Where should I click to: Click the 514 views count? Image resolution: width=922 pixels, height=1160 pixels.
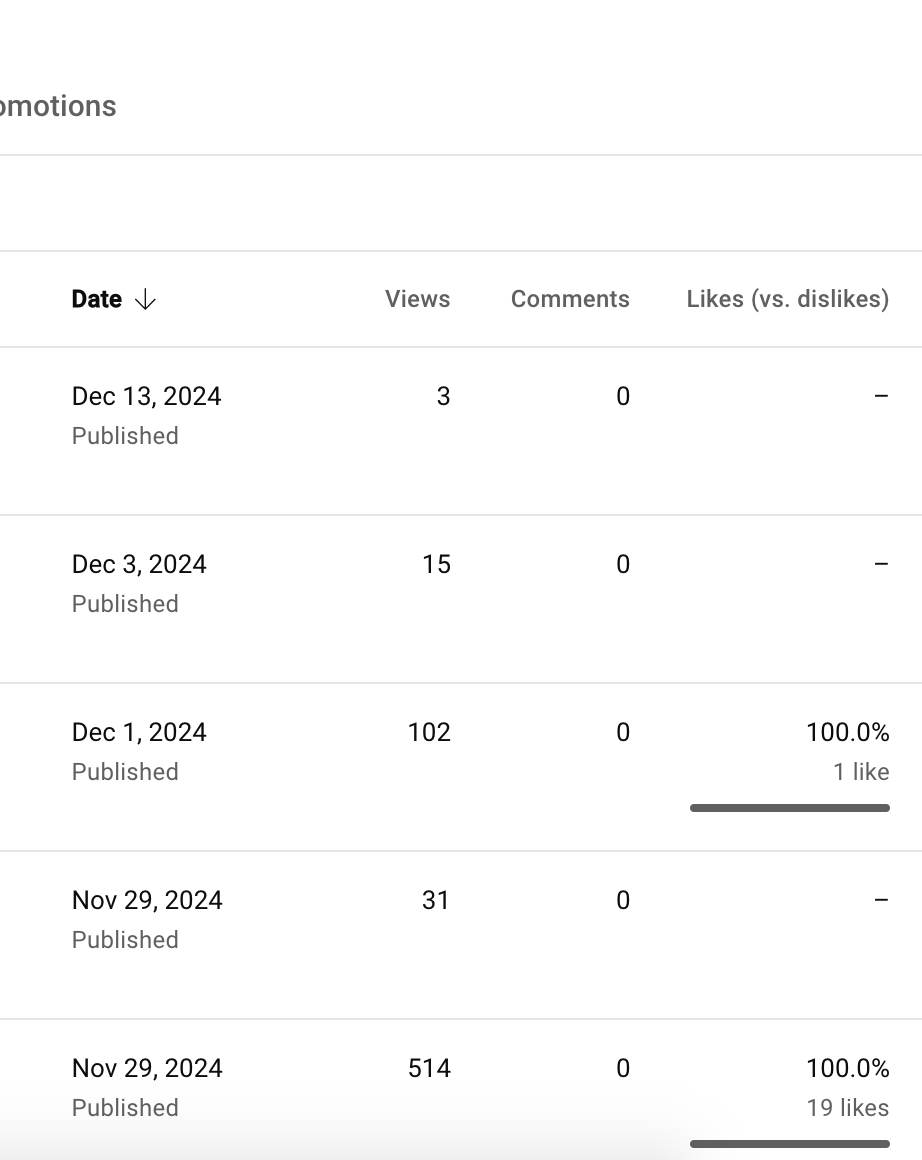(429, 1068)
